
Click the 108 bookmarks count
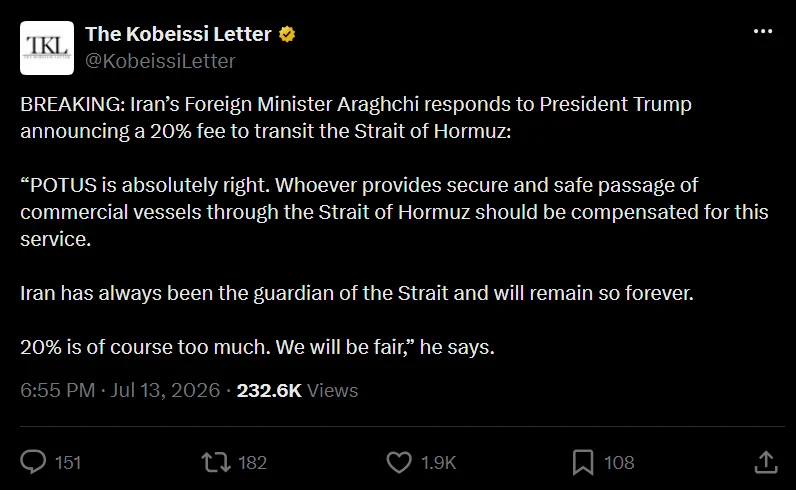click(619, 463)
